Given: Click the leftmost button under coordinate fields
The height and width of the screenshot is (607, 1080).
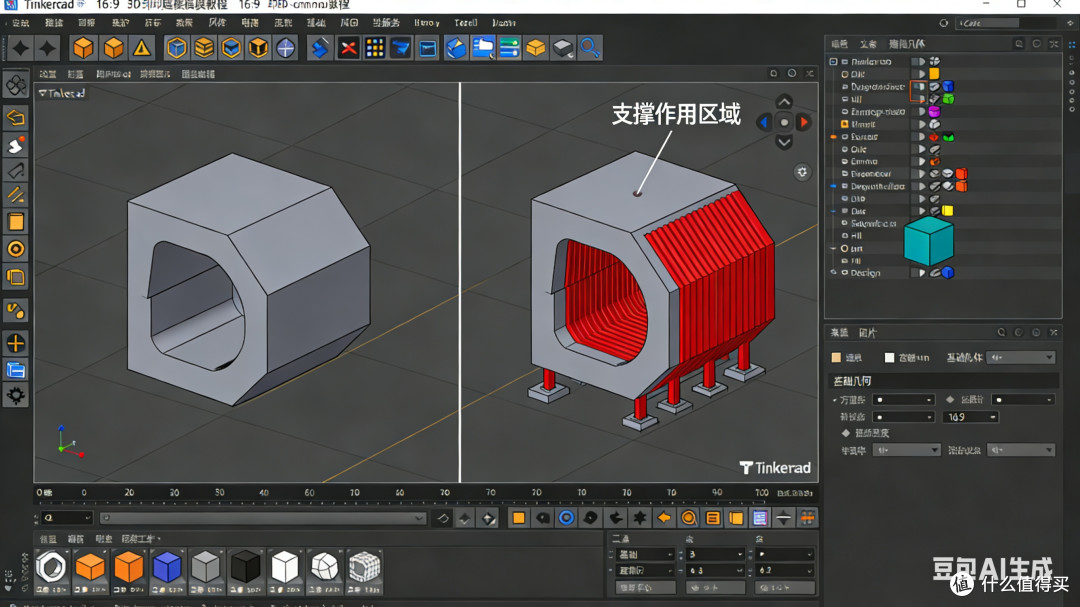Looking at the screenshot, I should click(x=645, y=588).
